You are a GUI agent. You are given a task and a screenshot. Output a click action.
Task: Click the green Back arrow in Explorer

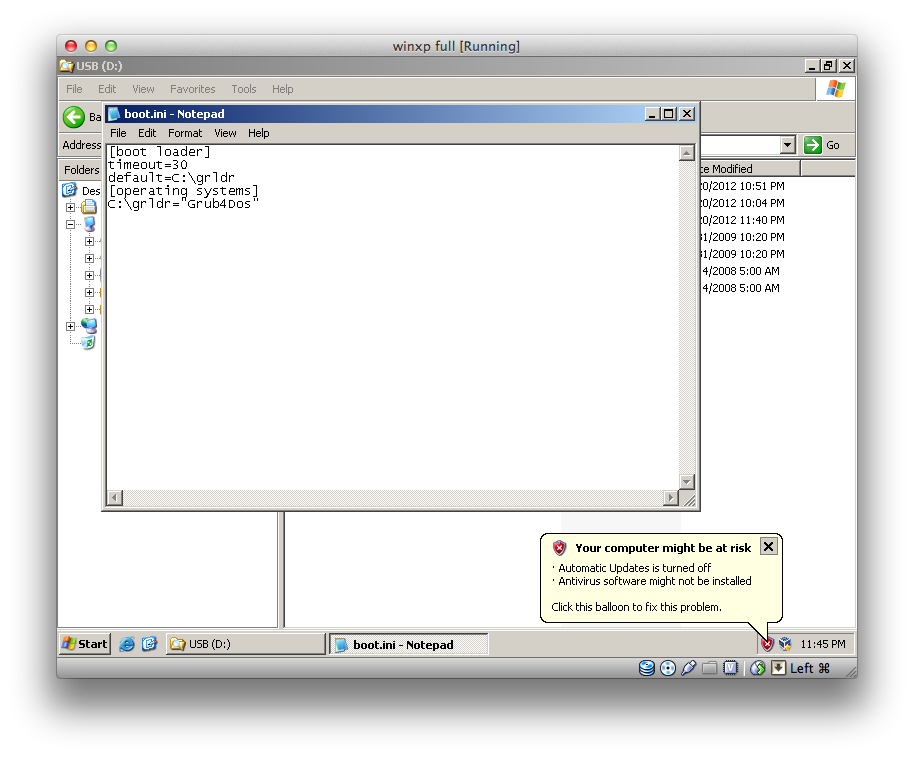[x=74, y=117]
